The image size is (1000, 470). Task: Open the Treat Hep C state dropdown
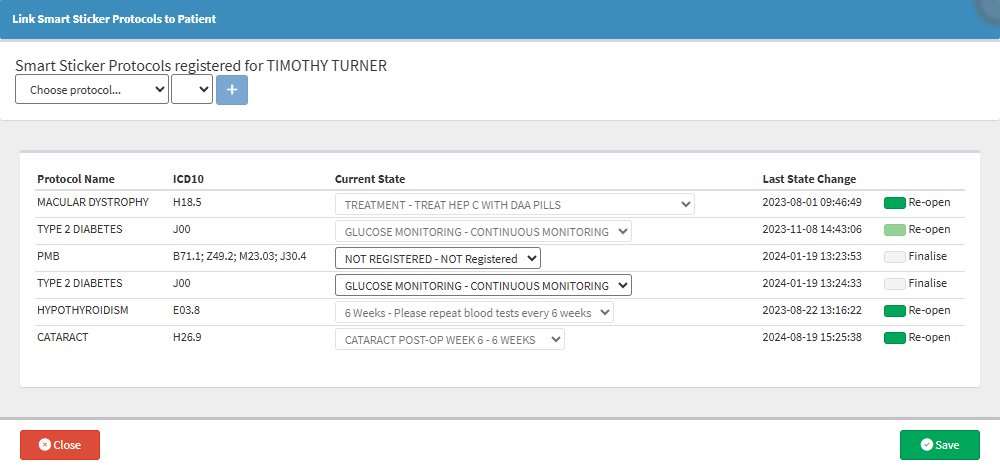coord(514,204)
